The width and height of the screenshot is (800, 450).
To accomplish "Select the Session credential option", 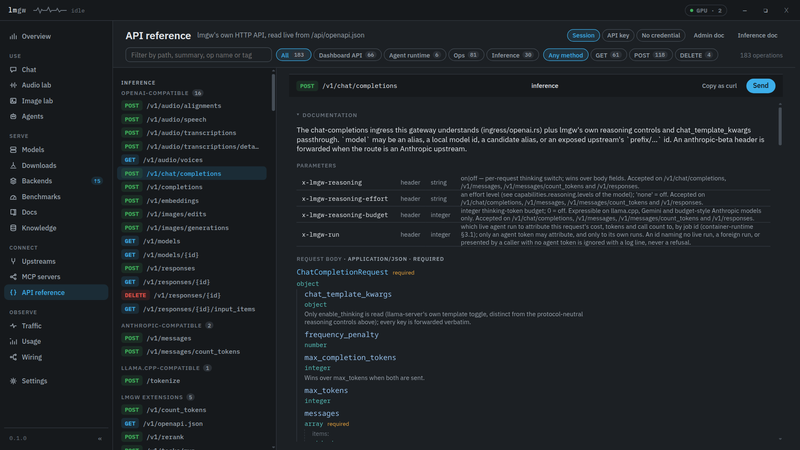I will [583, 35].
